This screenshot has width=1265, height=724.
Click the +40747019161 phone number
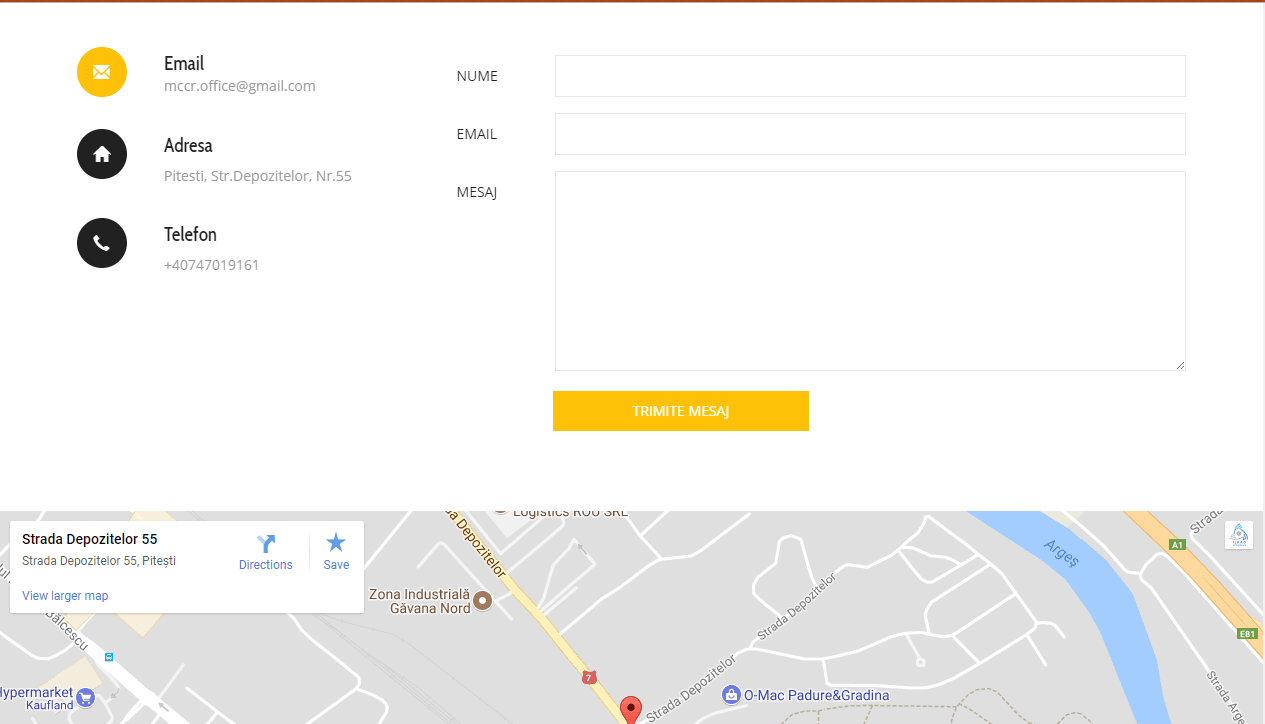tap(212, 265)
